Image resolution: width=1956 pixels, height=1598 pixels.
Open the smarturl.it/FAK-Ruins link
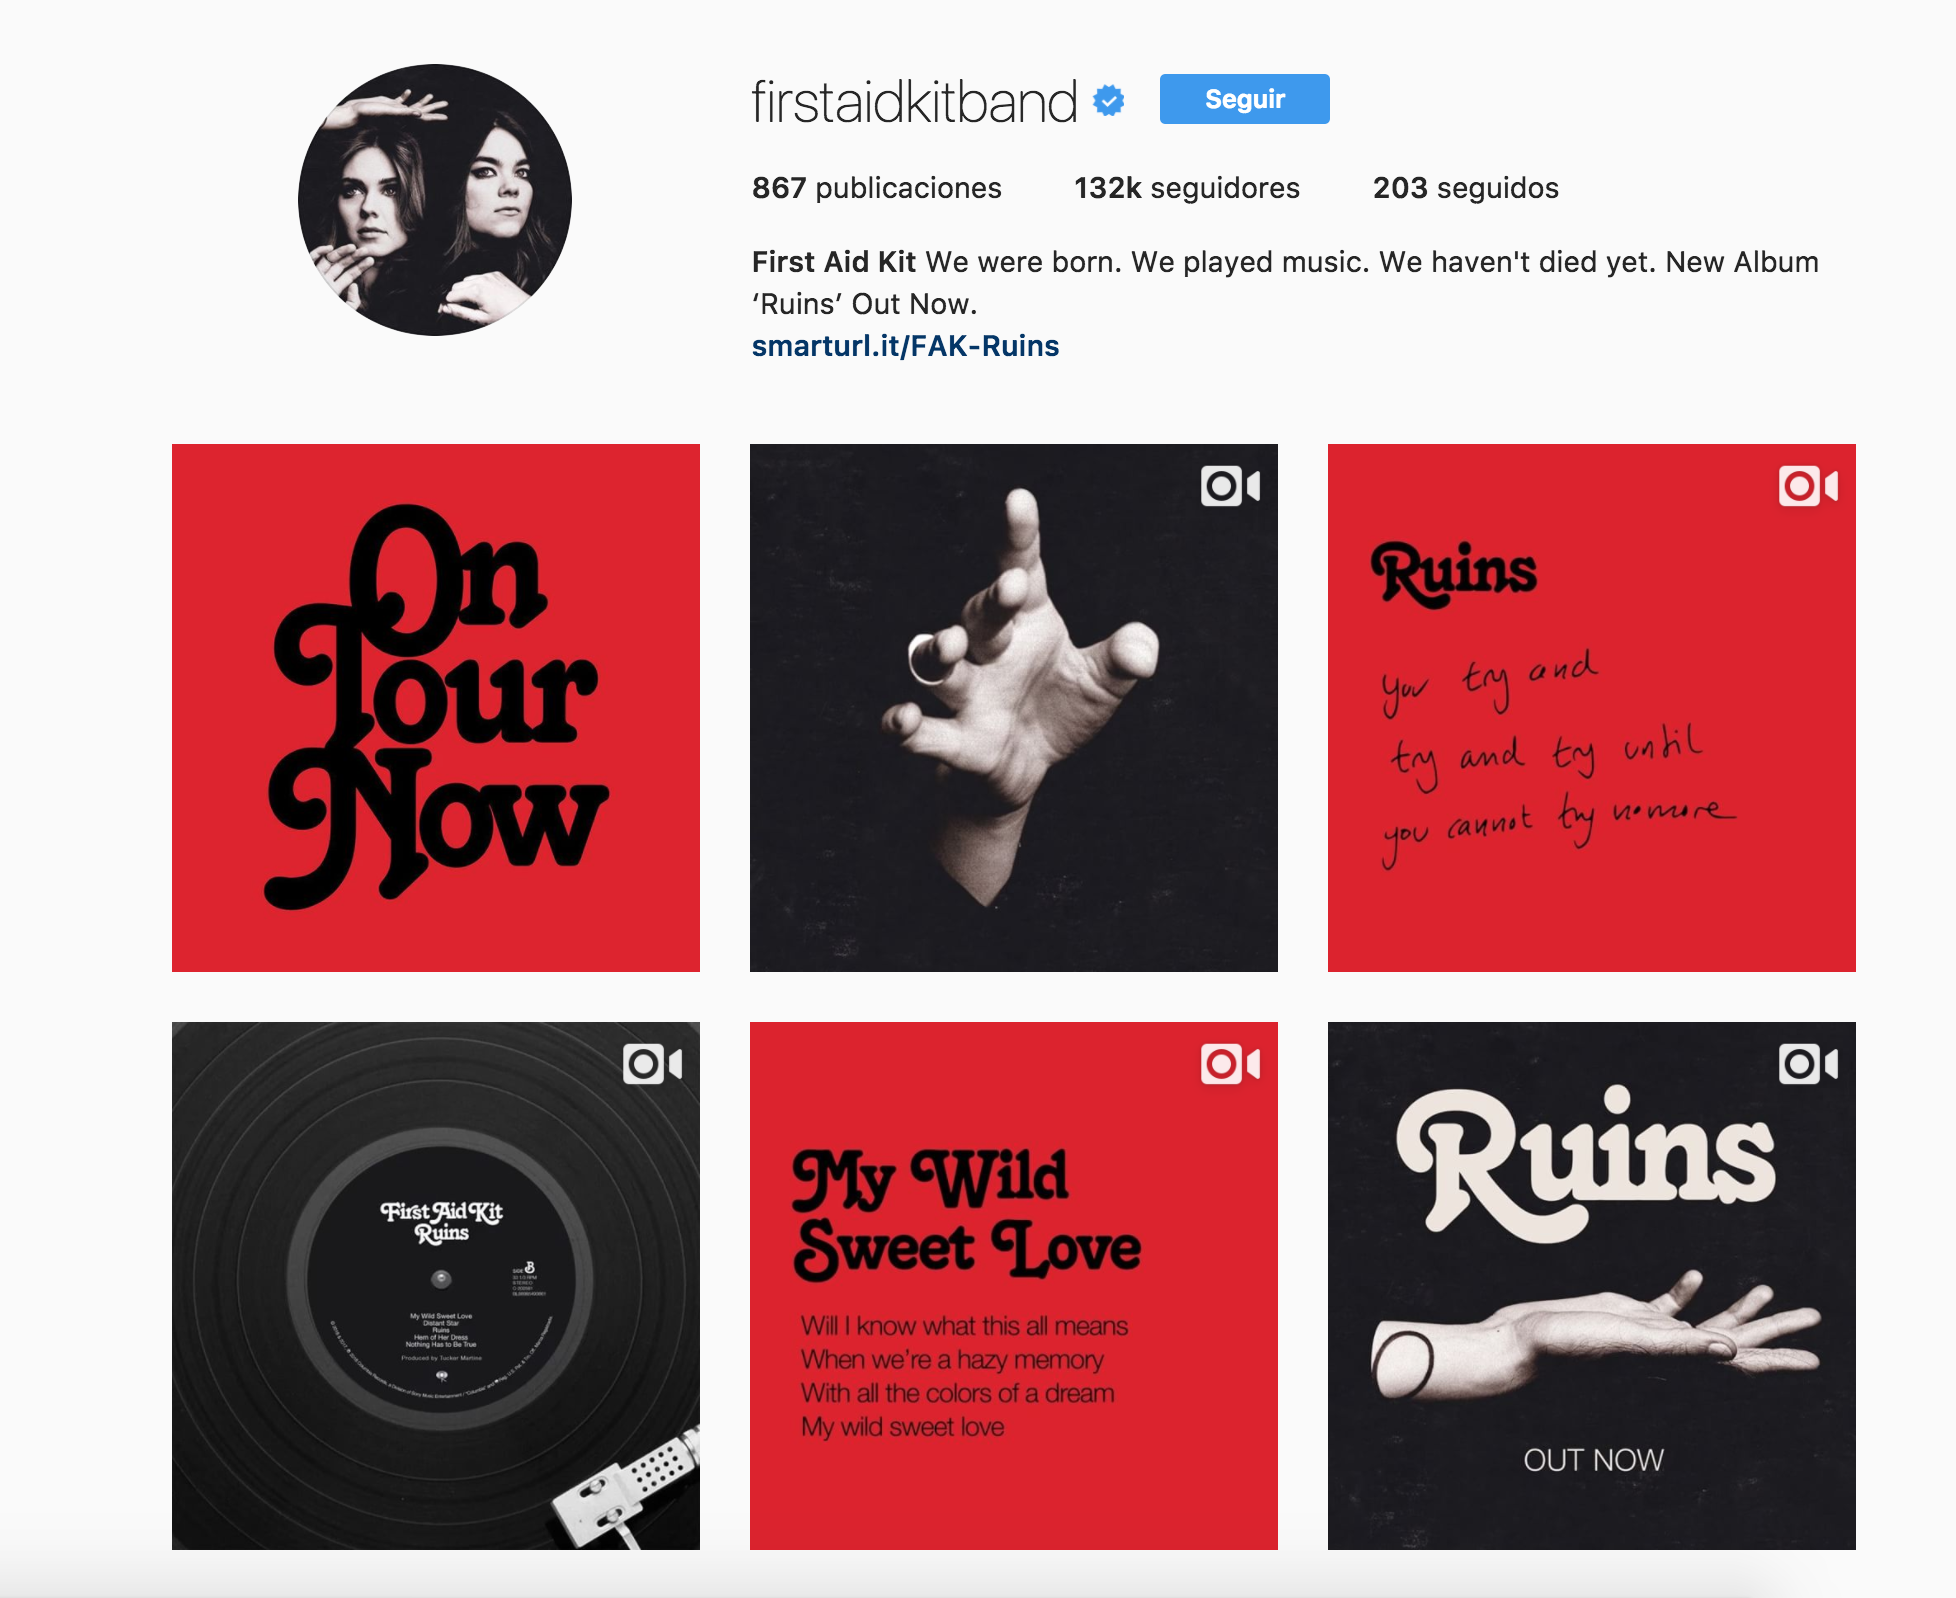tap(905, 346)
